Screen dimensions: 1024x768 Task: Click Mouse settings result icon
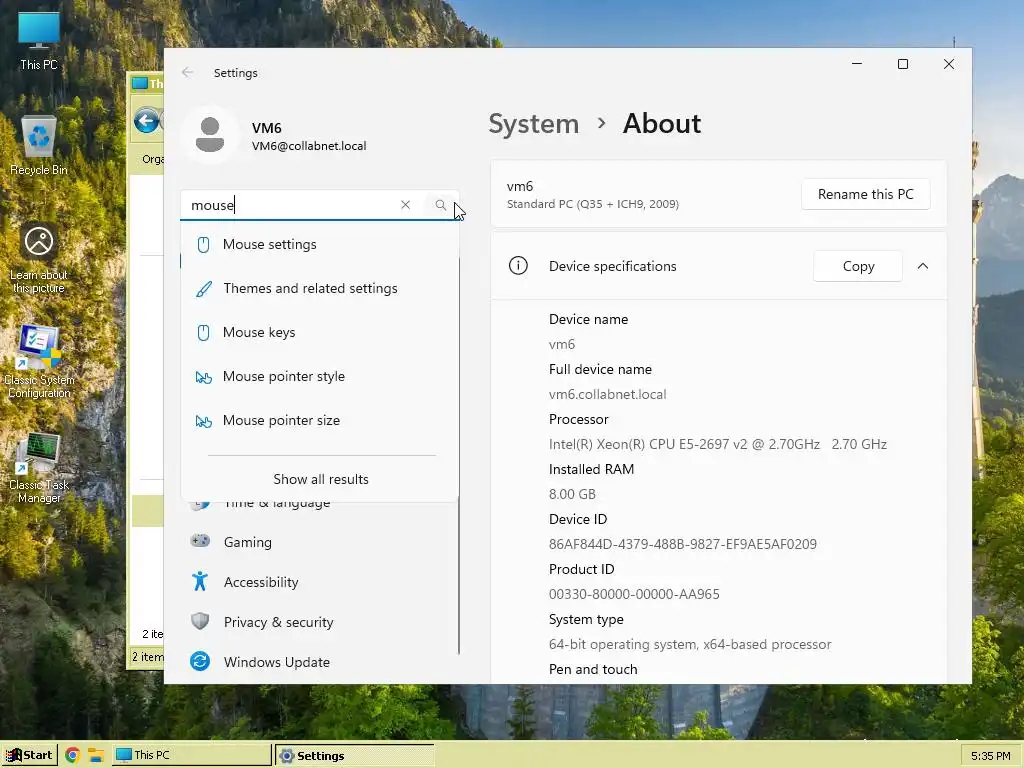click(x=203, y=244)
